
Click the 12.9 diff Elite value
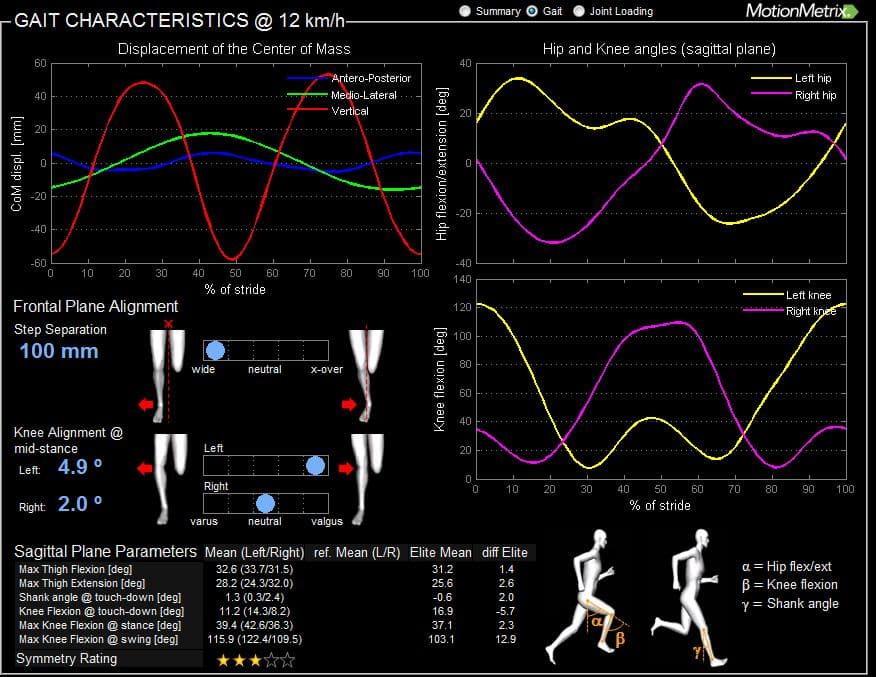(x=506, y=639)
